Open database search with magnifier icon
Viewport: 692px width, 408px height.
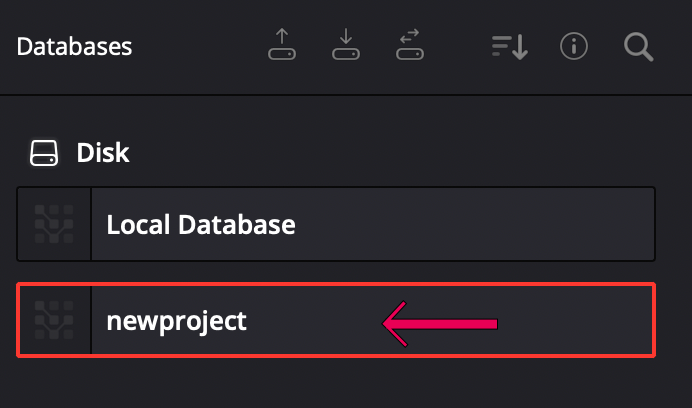tap(639, 47)
